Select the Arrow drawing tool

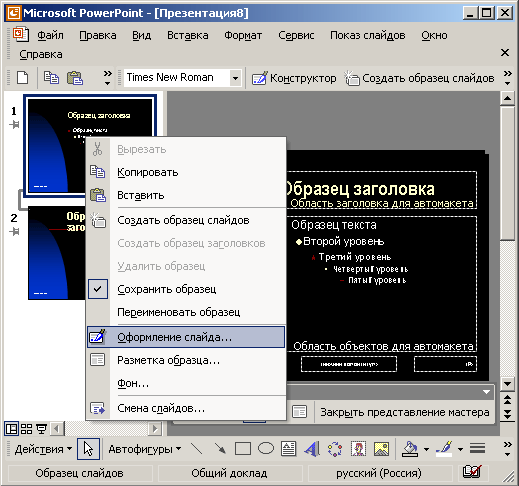pos(220,449)
